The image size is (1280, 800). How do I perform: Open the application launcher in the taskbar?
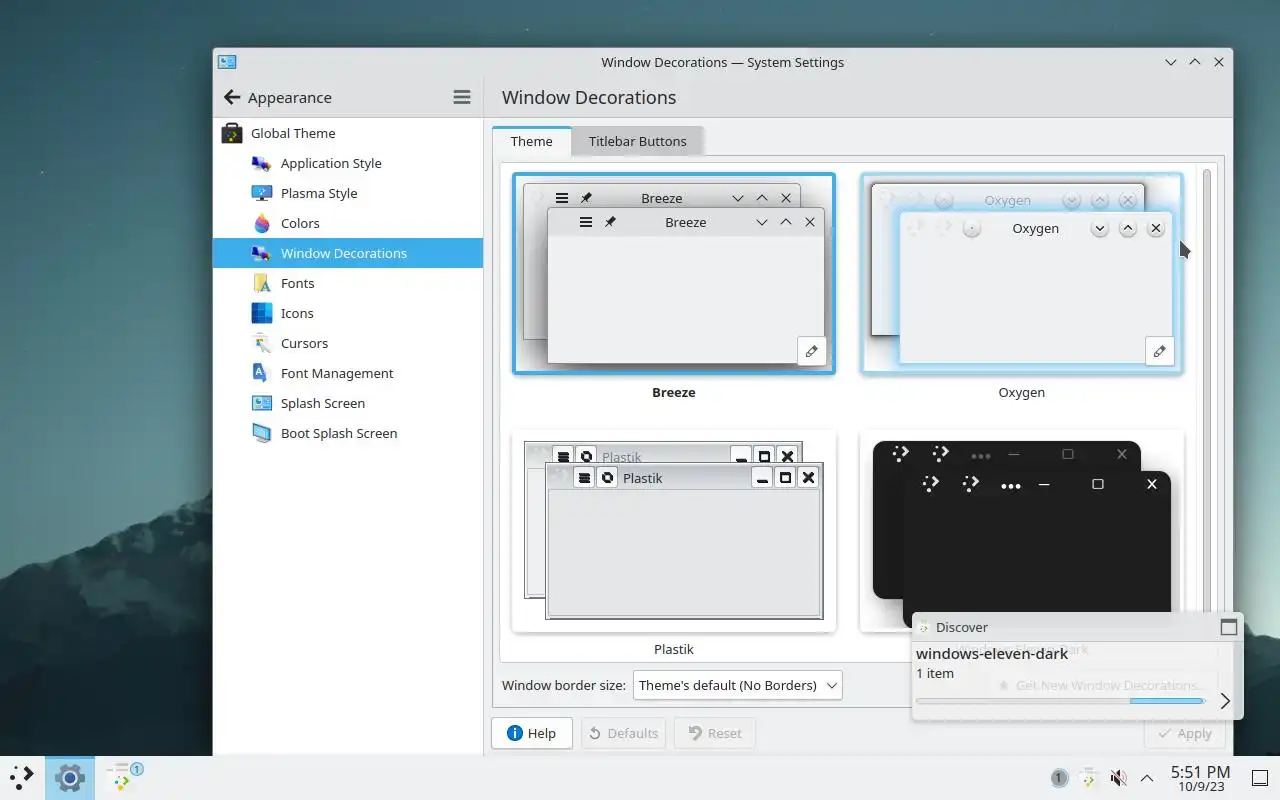[x=22, y=777]
